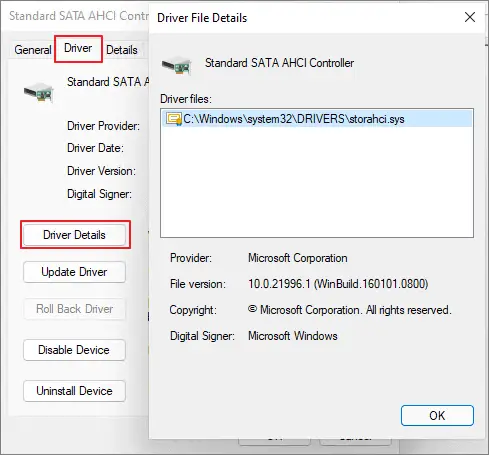Click the controller device icon in the Driver tab
Screen dimensions: 489x455
39,92
